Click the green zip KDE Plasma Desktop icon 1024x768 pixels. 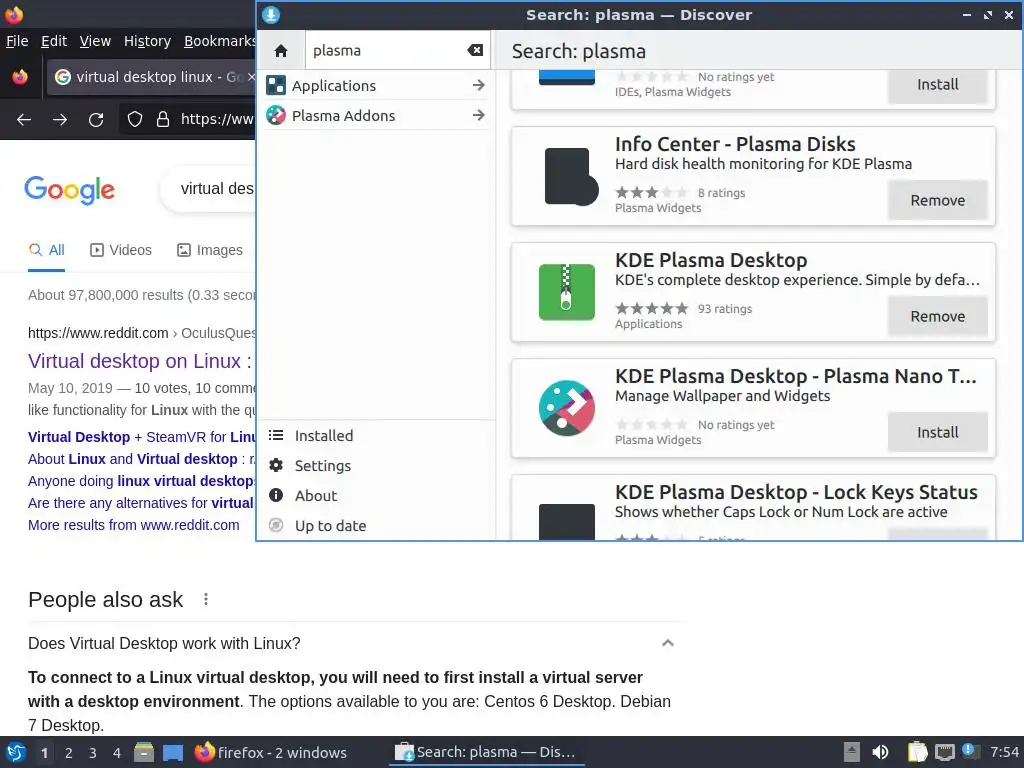[567, 292]
